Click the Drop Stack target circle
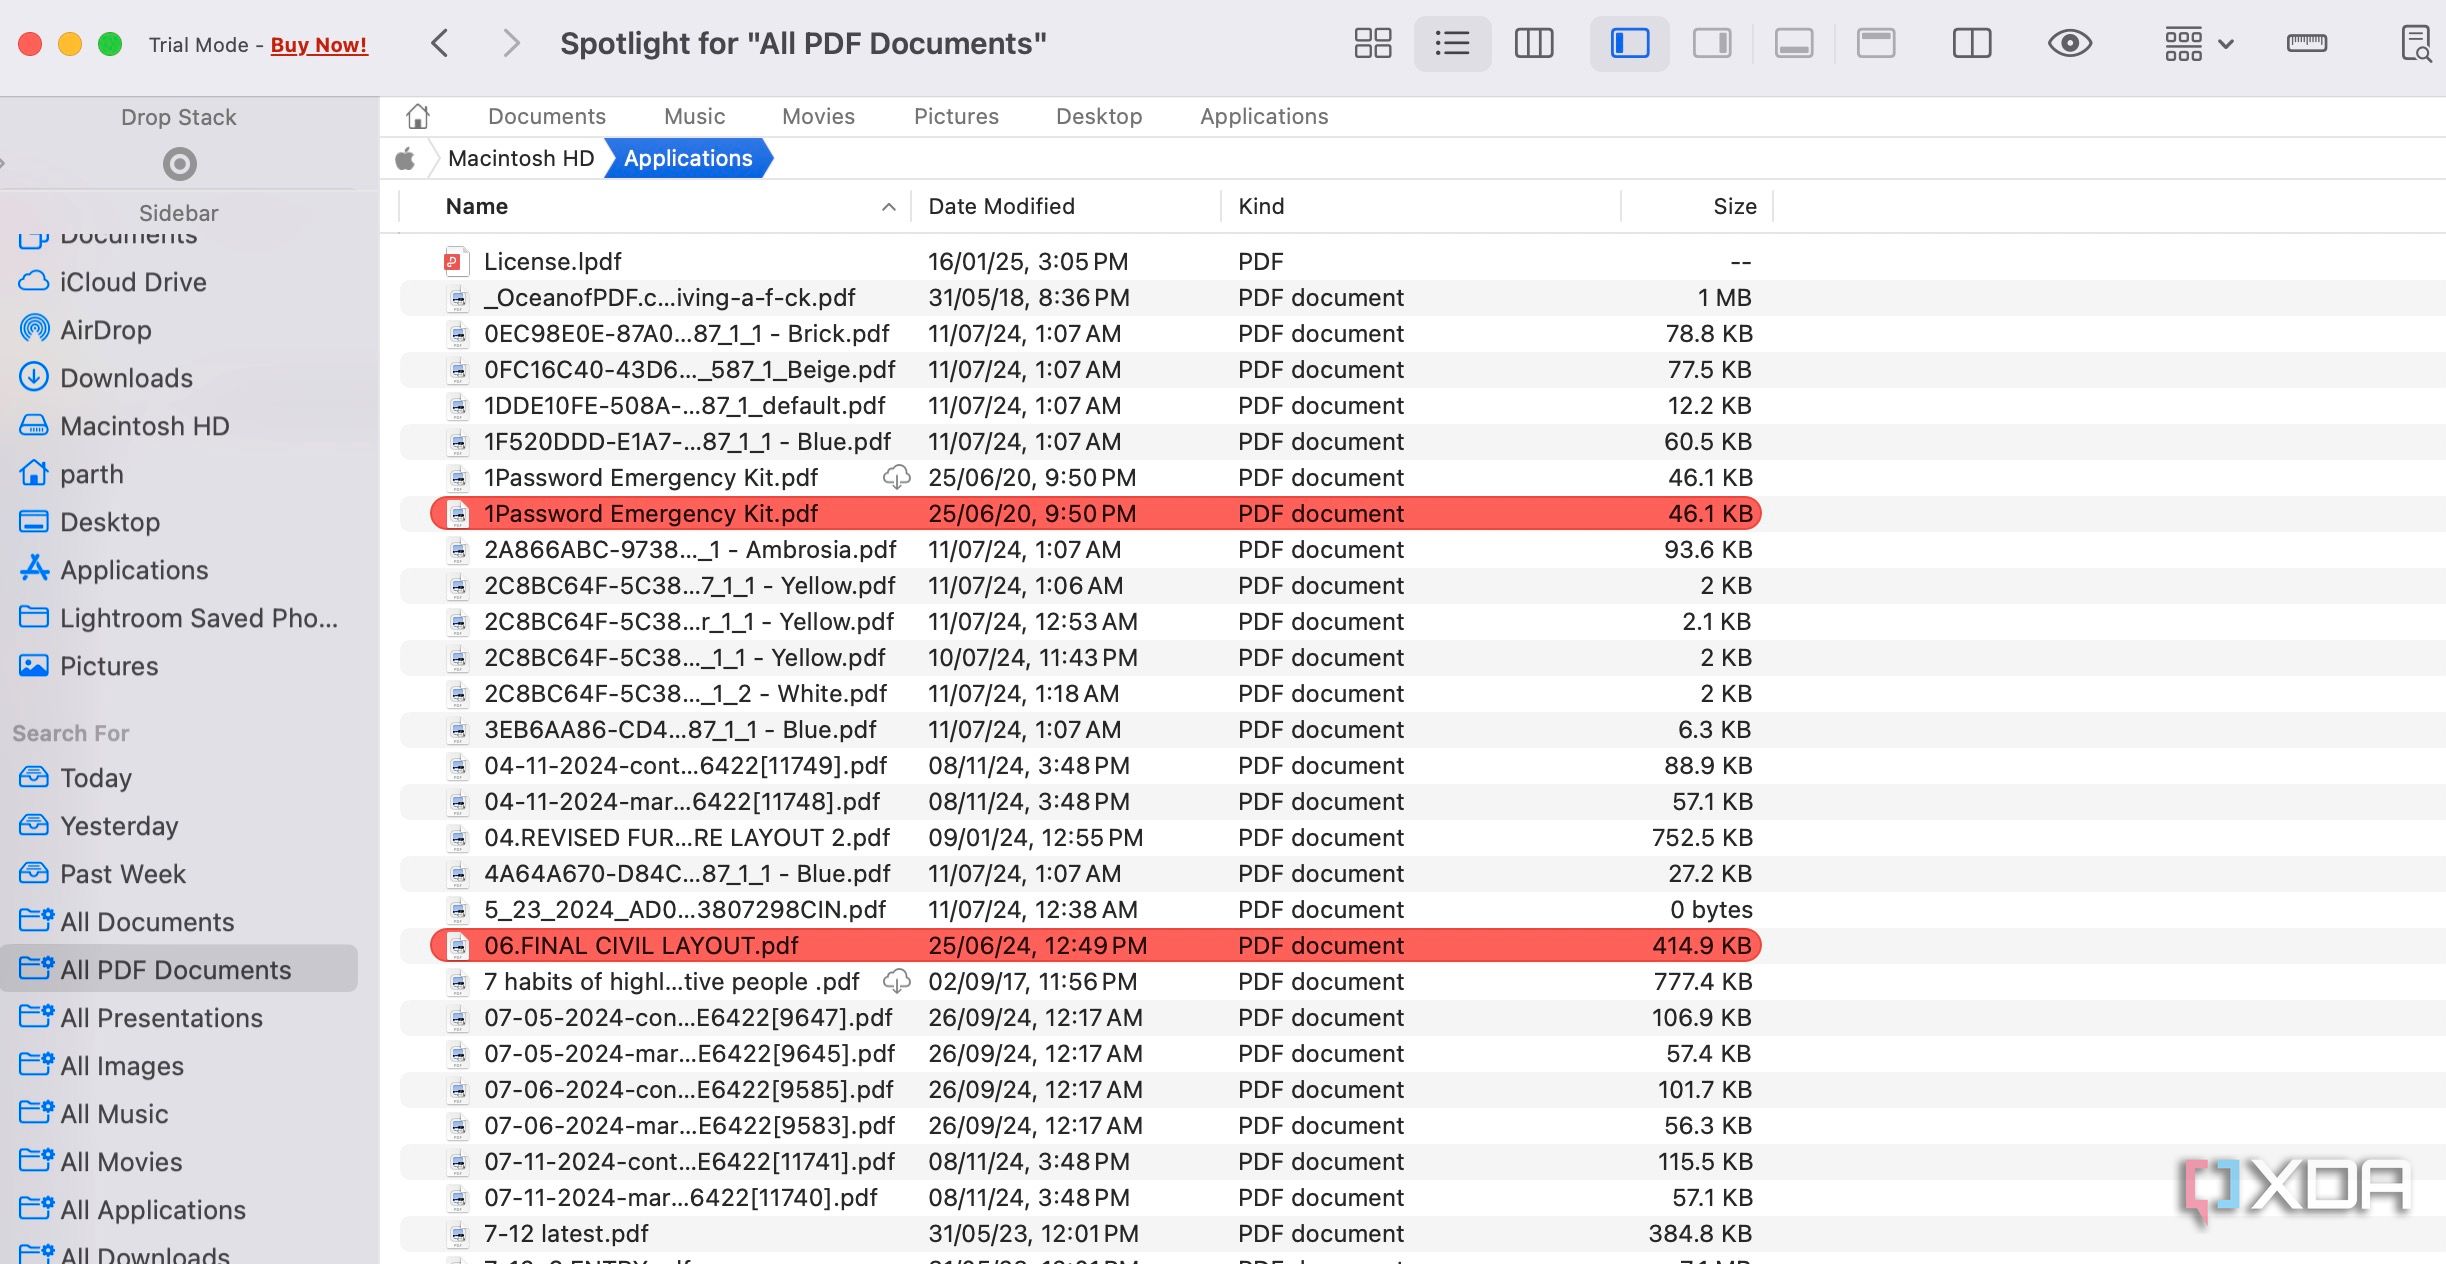This screenshot has height=1264, width=2446. tap(179, 163)
